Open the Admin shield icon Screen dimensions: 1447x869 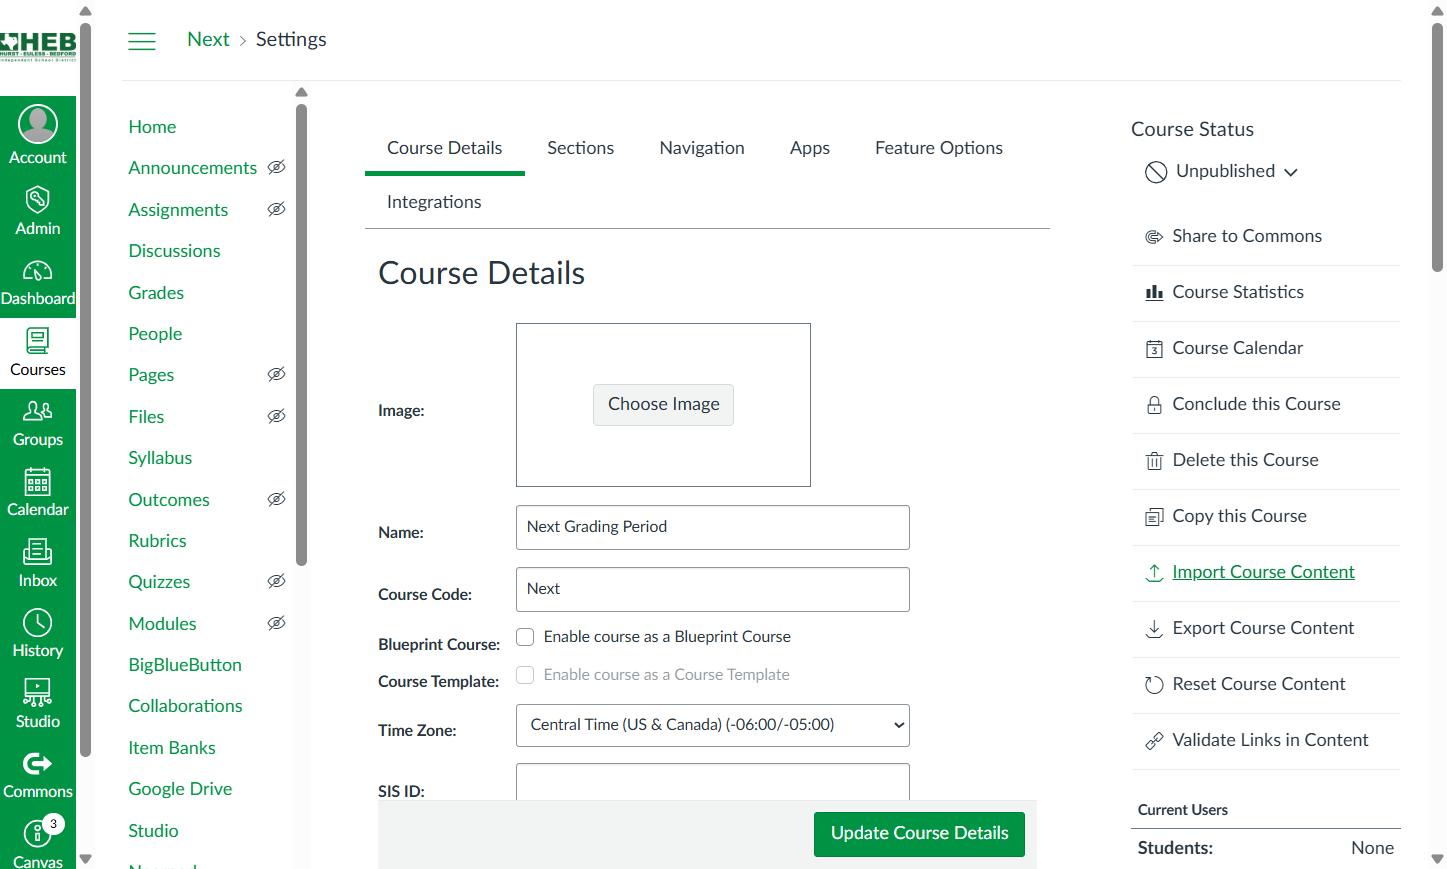click(x=38, y=199)
